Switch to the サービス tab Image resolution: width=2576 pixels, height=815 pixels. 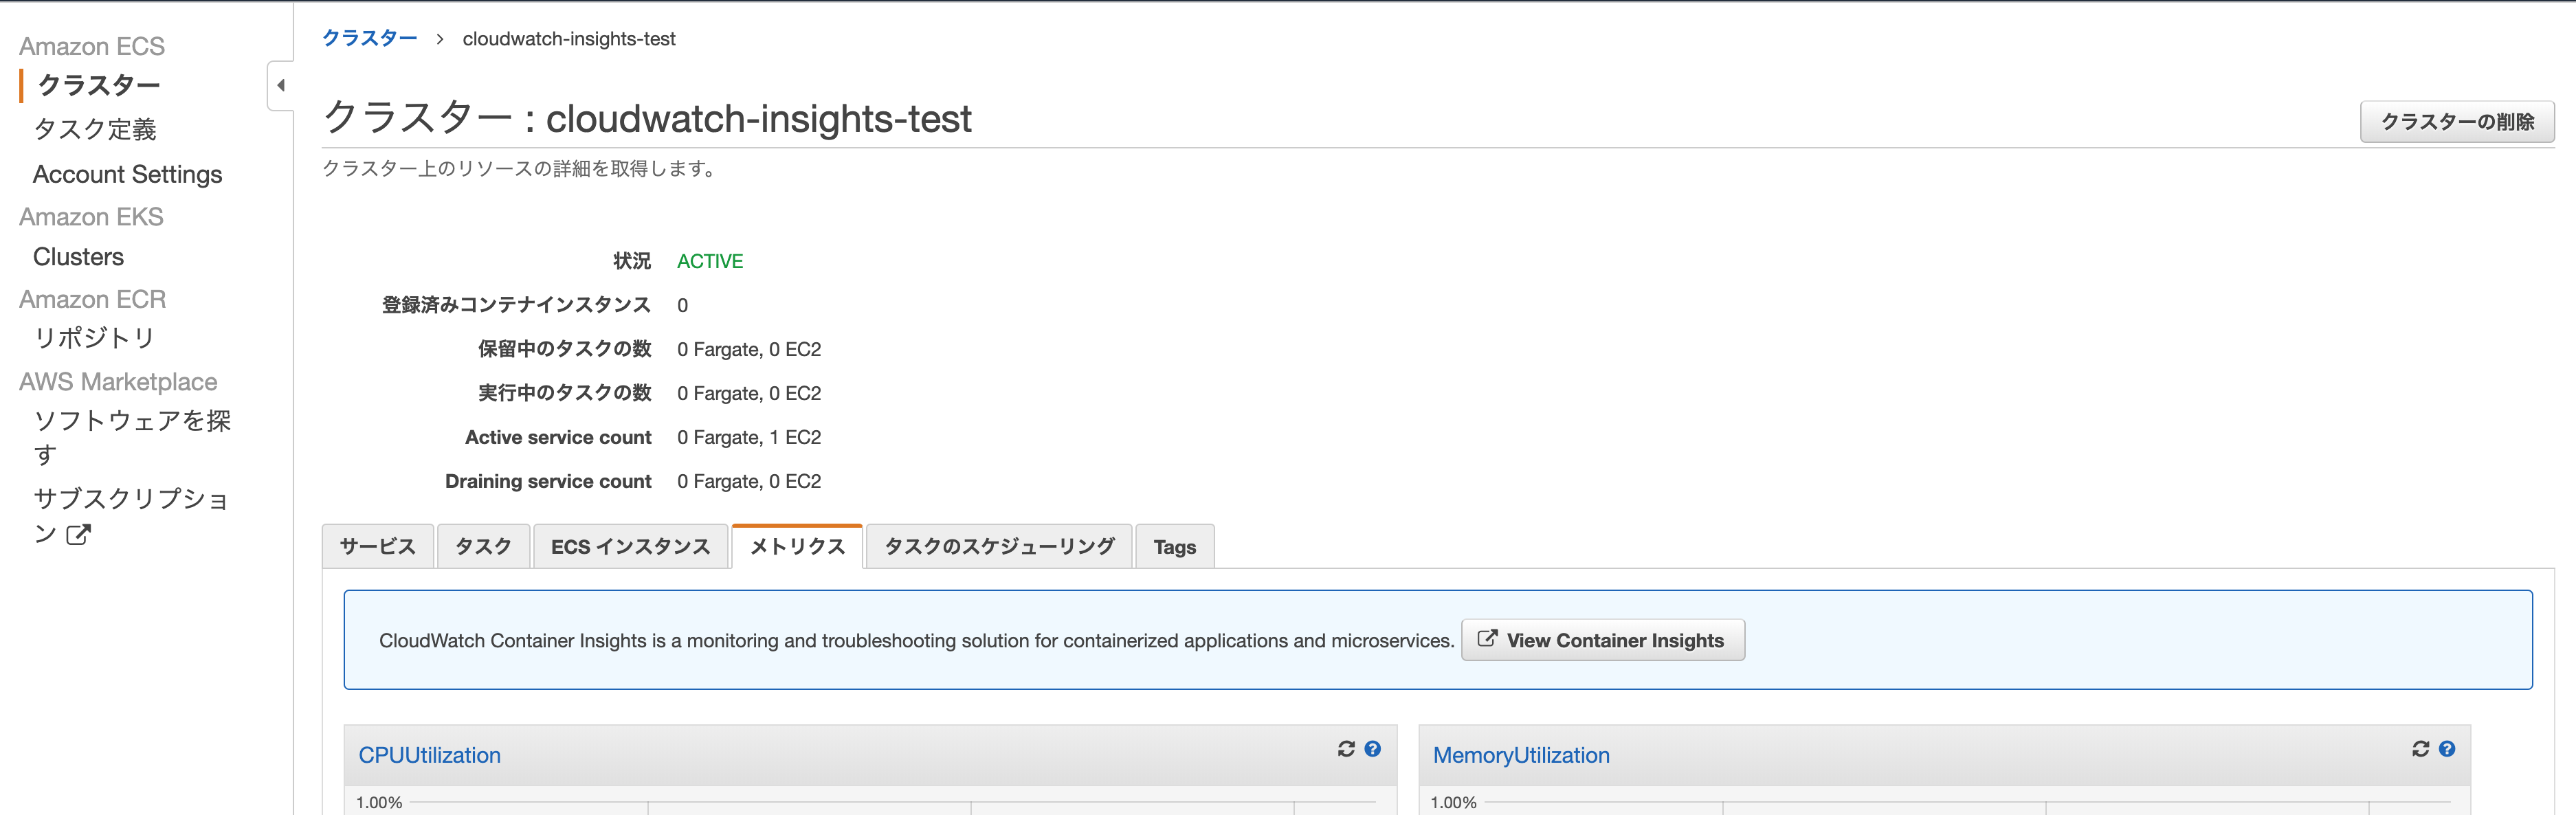click(377, 547)
